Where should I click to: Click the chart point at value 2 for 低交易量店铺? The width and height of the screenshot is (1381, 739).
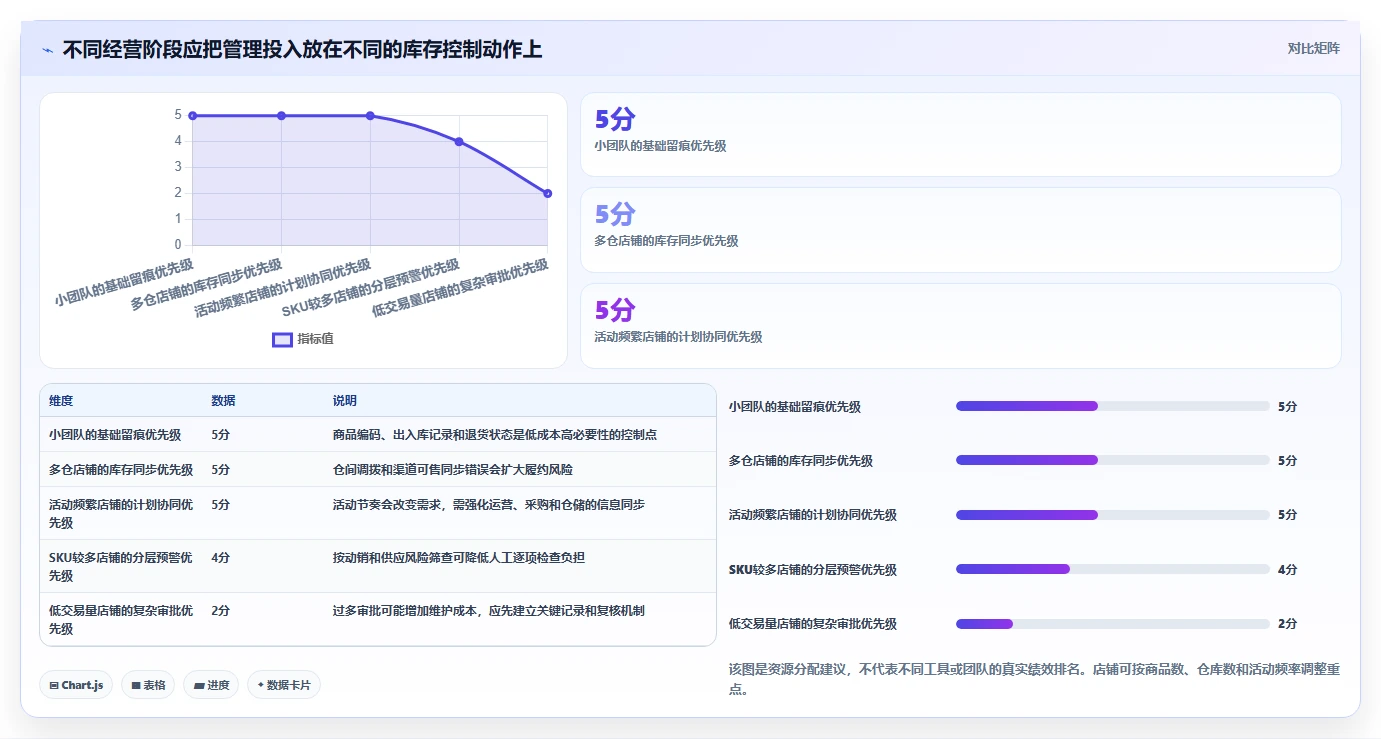[548, 193]
